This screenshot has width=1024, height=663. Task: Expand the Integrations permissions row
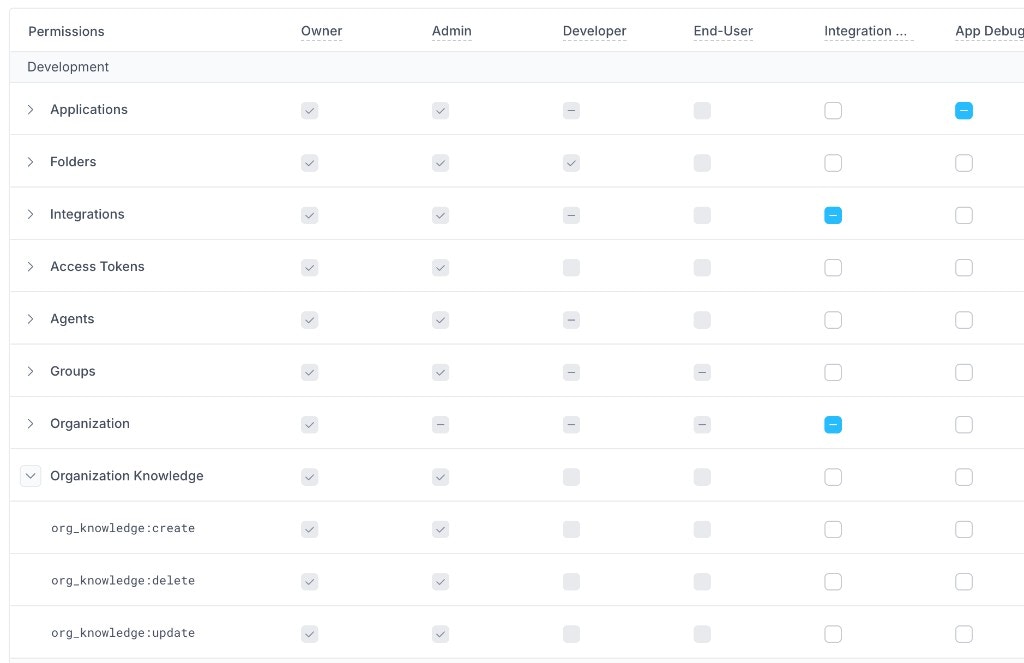click(30, 214)
